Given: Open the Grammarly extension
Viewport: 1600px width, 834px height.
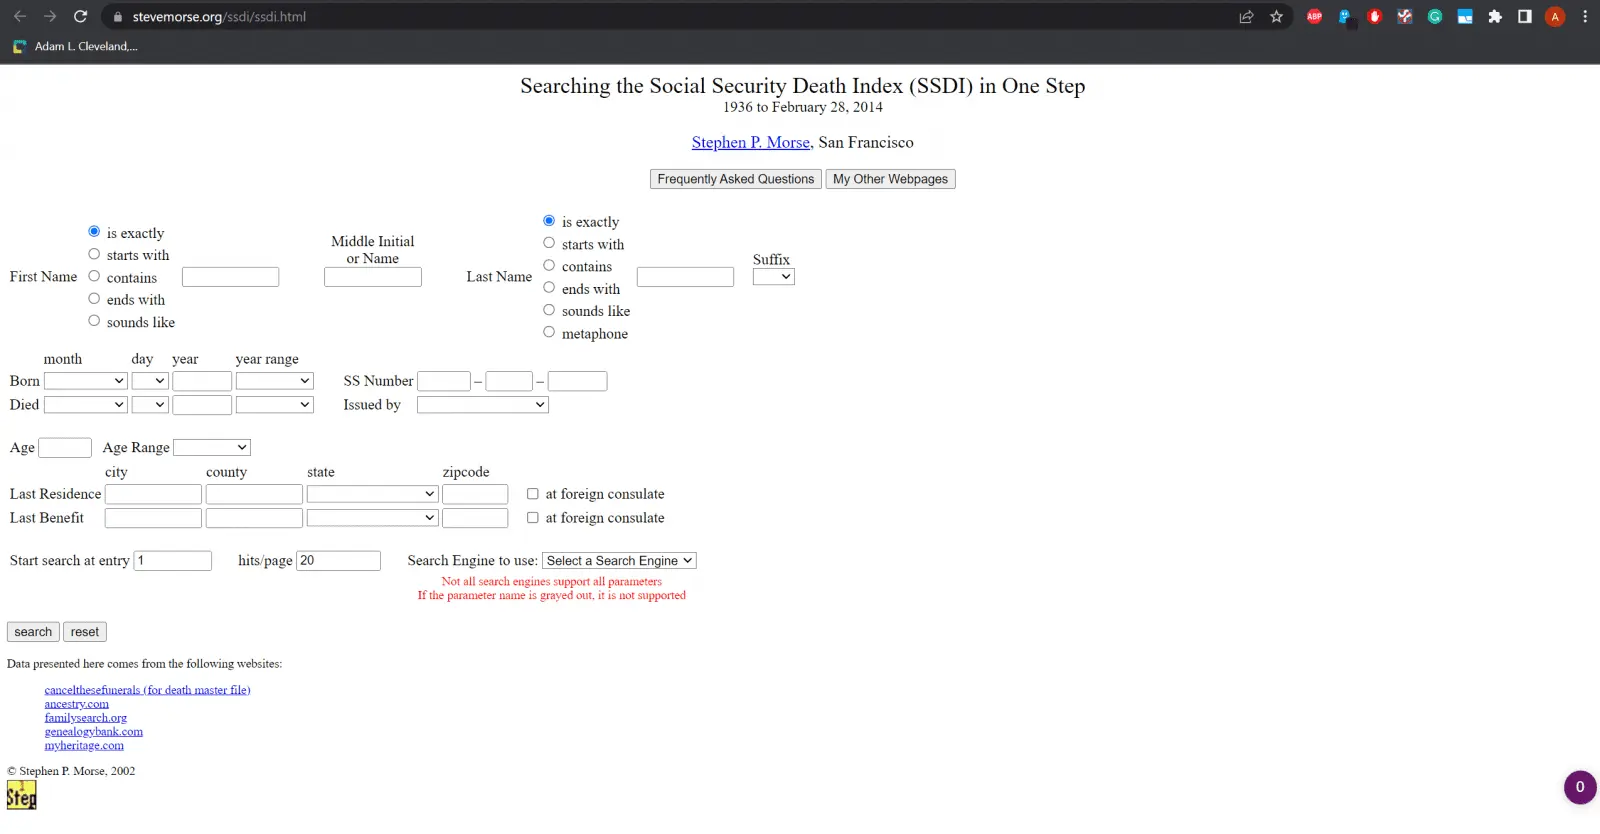Looking at the screenshot, I should pos(1435,17).
